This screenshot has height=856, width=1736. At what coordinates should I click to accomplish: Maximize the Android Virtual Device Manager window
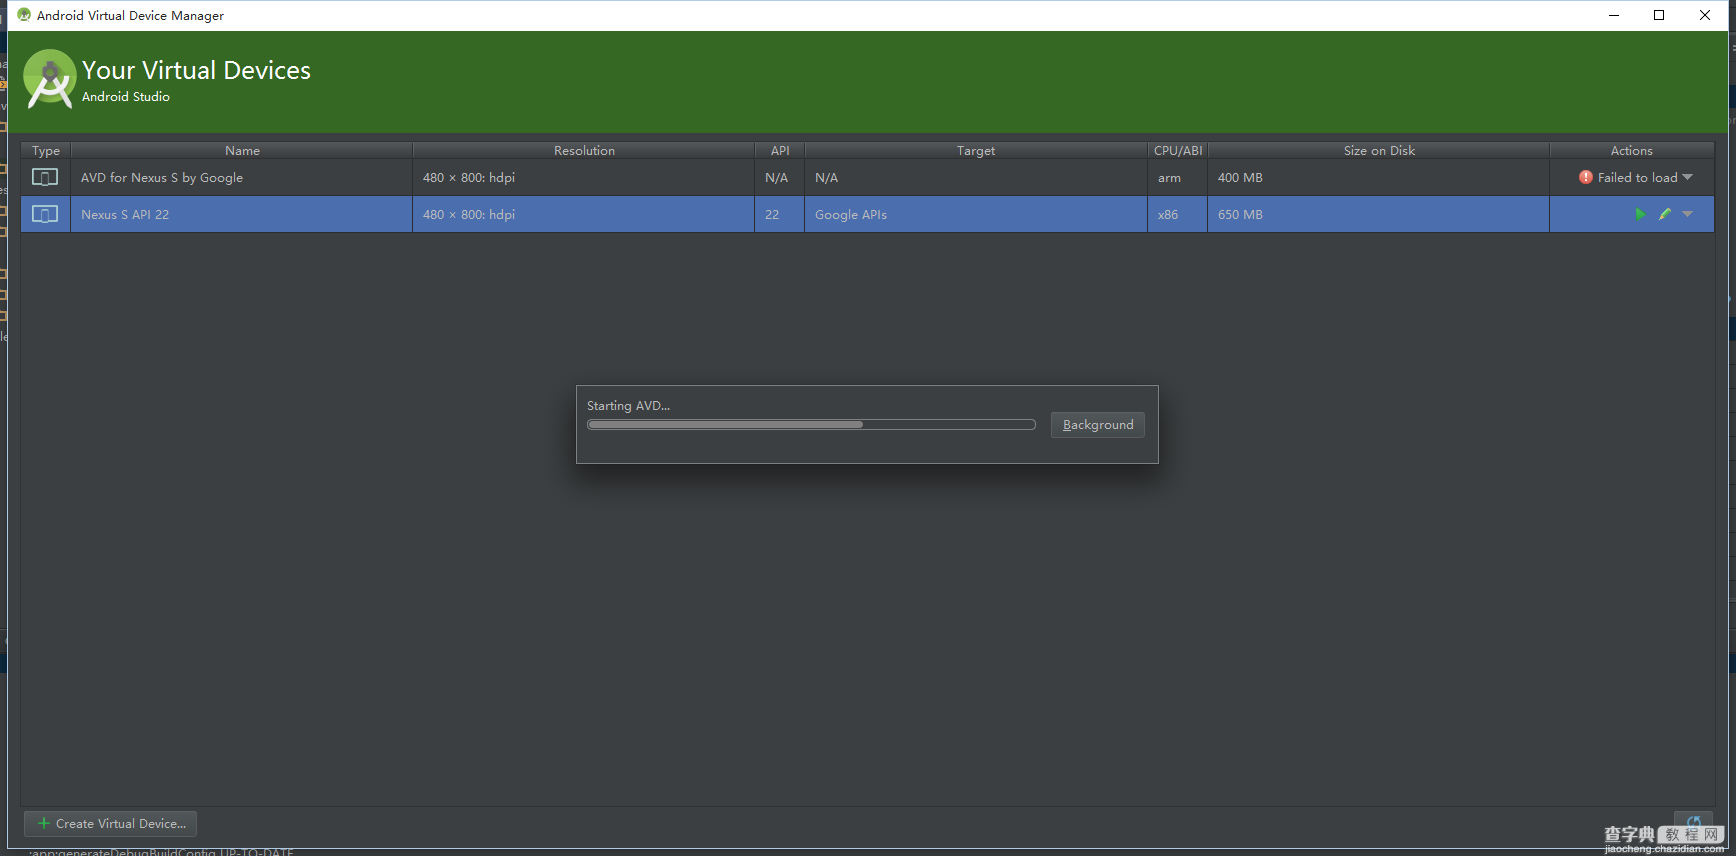(x=1659, y=15)
